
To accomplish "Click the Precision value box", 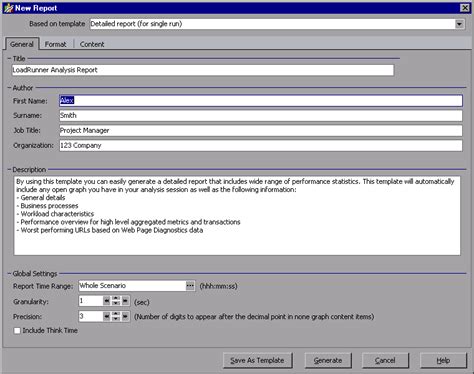I will tap(90, 316).
